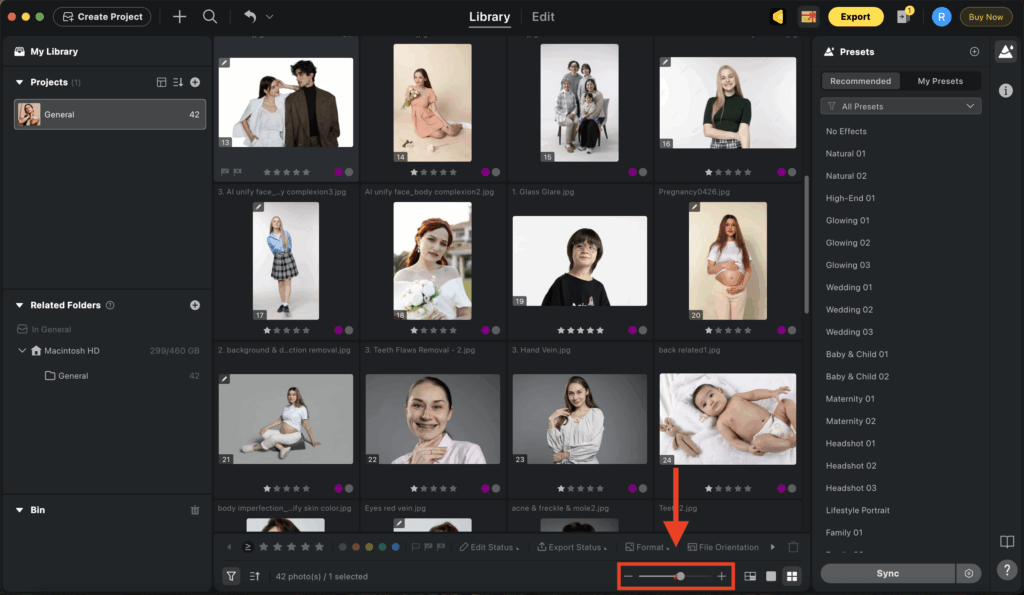Collapse the Related Folders section
1024x595 pixels.
pos(20,305)
